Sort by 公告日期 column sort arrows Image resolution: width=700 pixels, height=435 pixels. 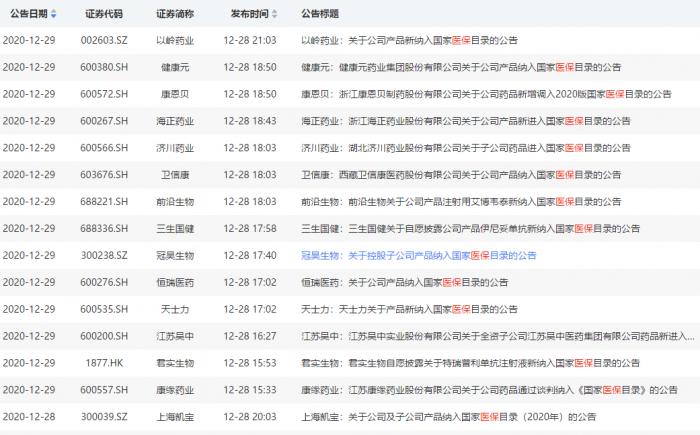coord(54,14)
